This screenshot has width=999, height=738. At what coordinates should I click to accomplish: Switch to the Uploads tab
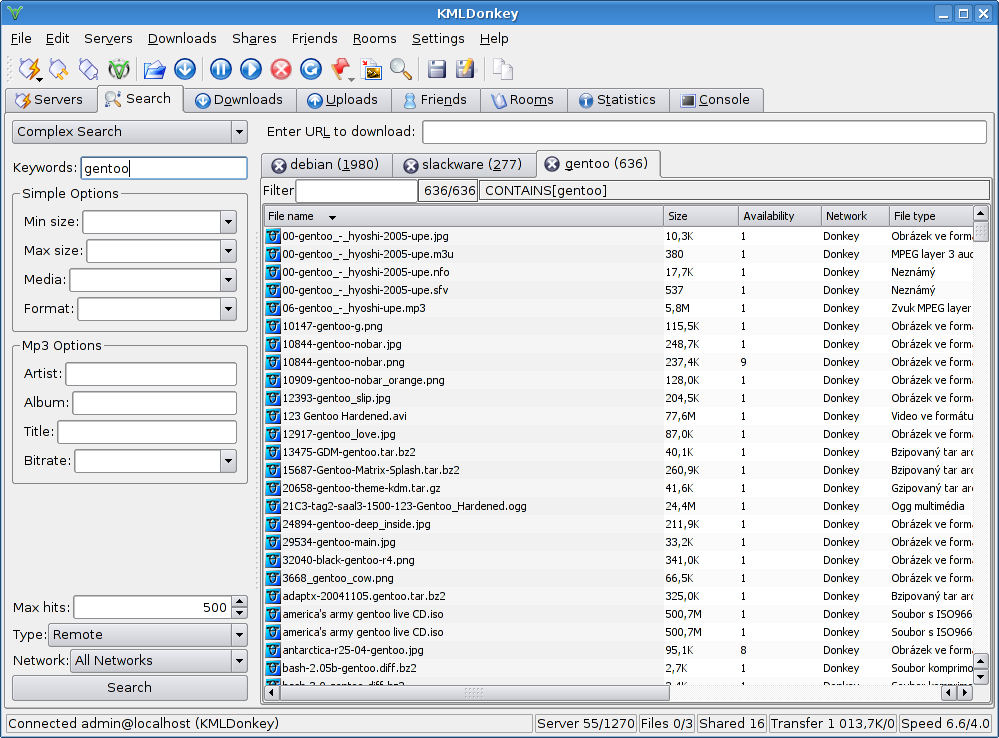(342, 100)
